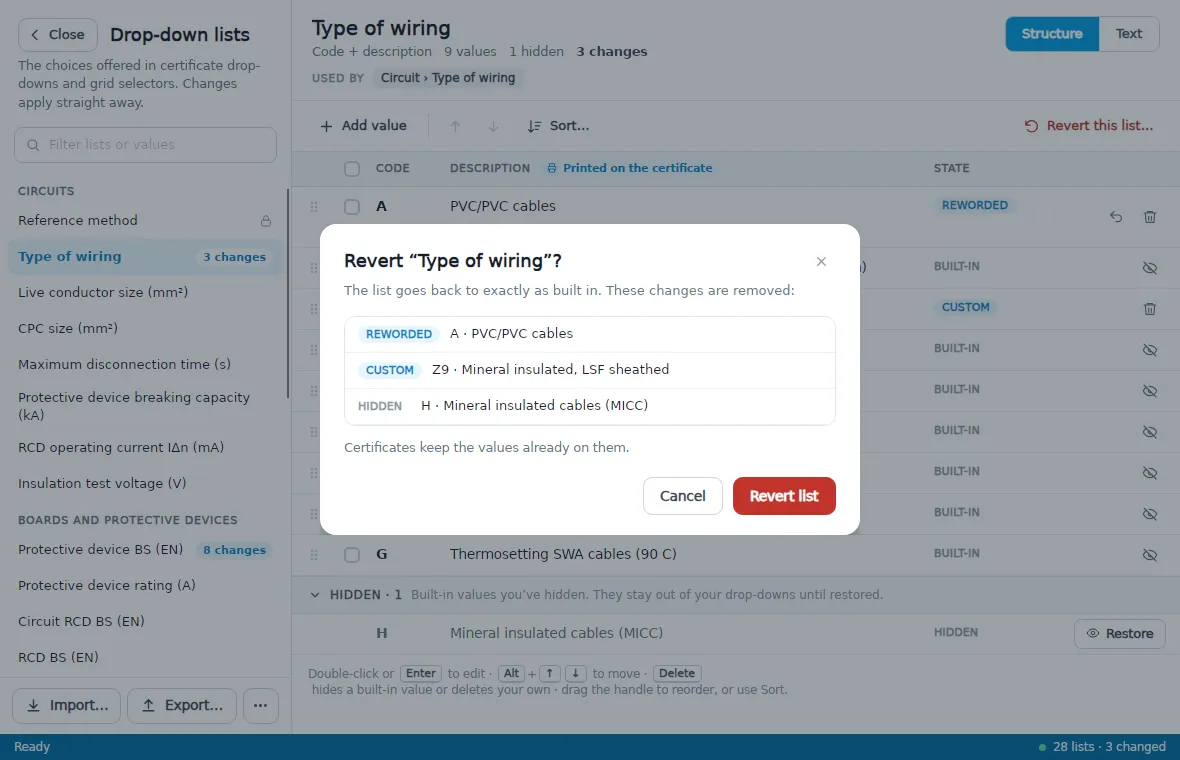Close the Revert dialog with the X icon
The height and width of the screenshot is (760, 1180).
coord(821,261)
